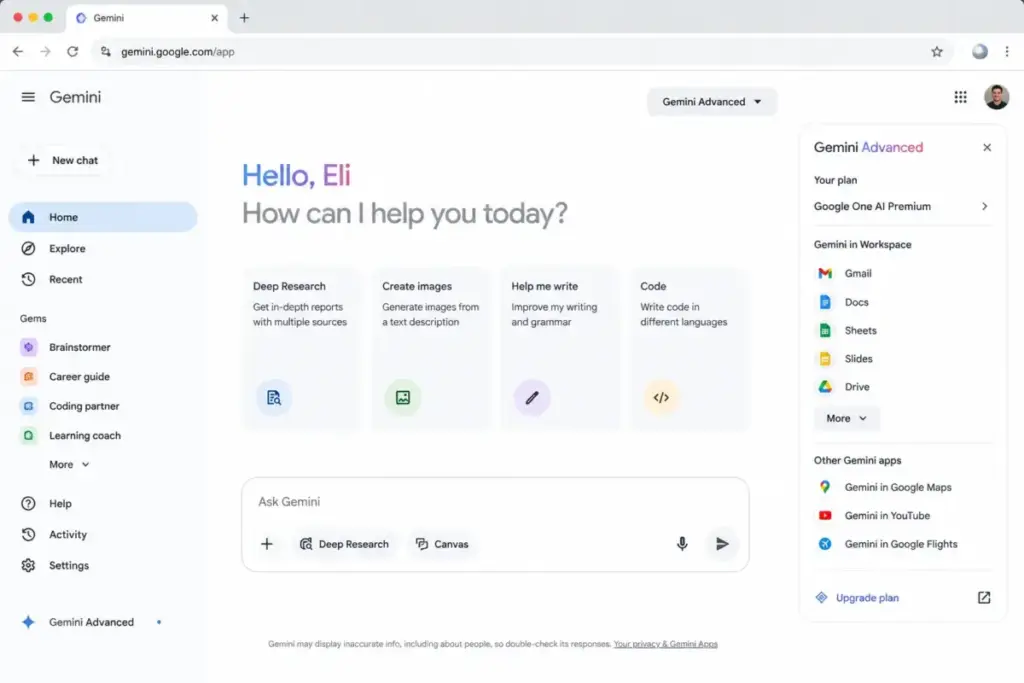The width and height of the screenshot is (1024, 683).
Task: Bookmark this page with star
Action: 936,52
